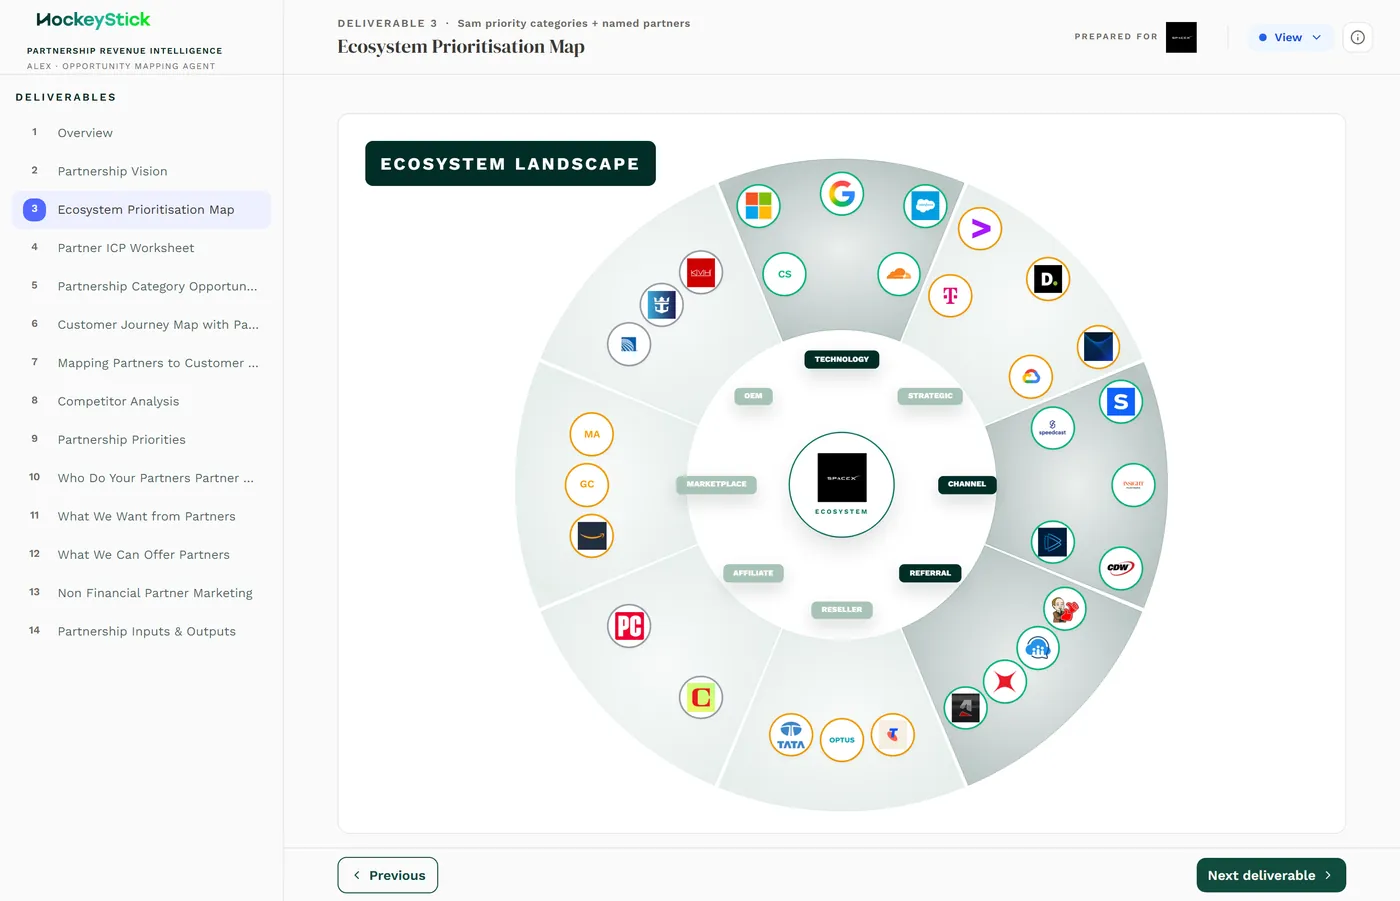Open Partner ICP Worksheet
Screen dimensions: 1400x901
[x=142, y=248]
